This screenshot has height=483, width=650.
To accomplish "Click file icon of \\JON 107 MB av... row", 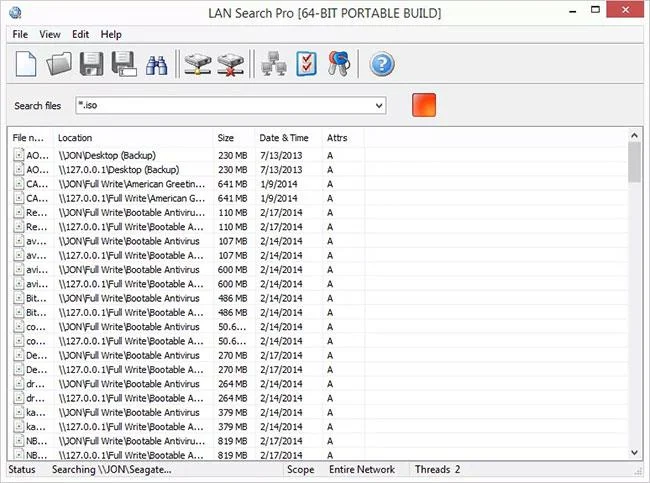I will pos(19,240).
